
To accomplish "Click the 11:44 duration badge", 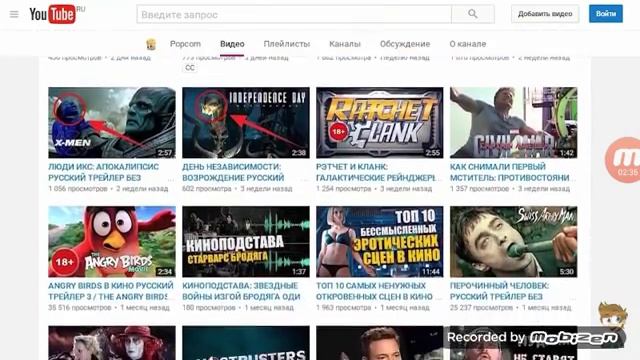I will point(431,272).
